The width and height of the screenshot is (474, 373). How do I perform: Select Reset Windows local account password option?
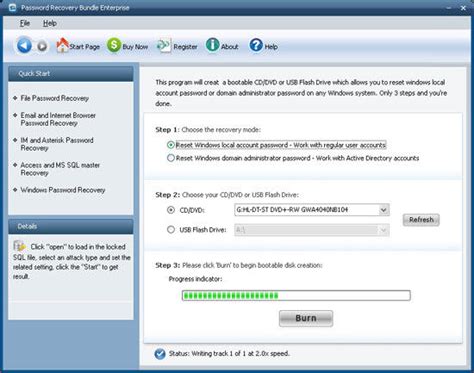[277, 145]
